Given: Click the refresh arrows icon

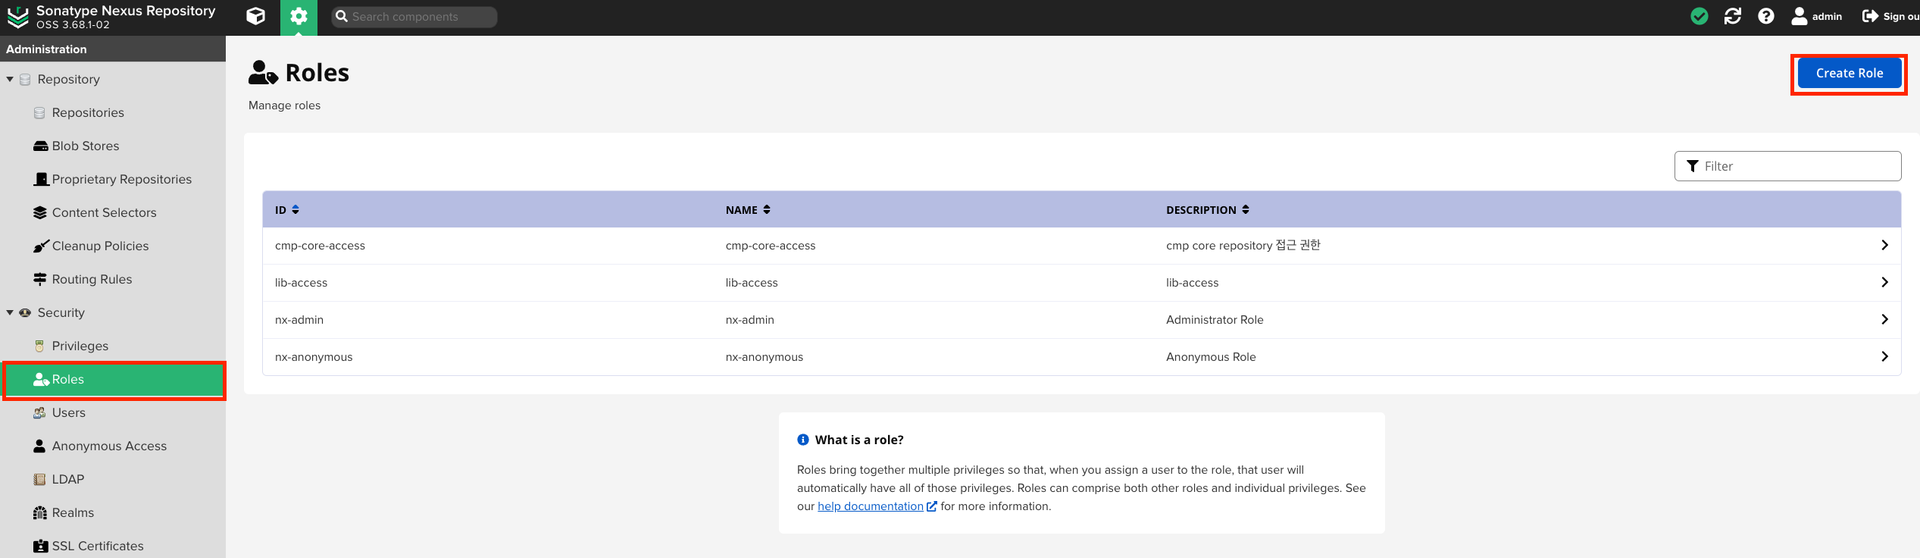Looking at the screenshot, I should (1733, 16).
